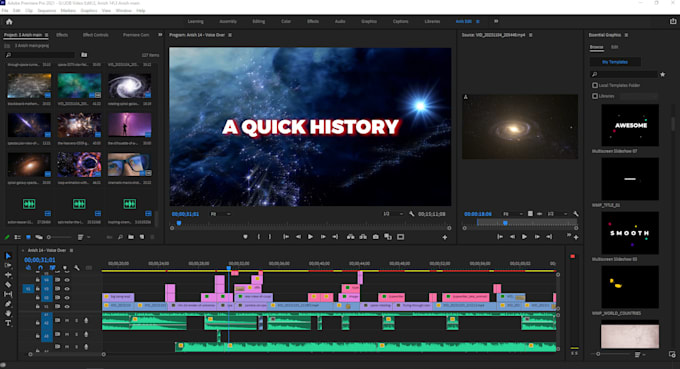This screenshot has width=680, height=369.
Task: Export frame with the camera icon
Action: pyautogui.click(x=376, y=237)
